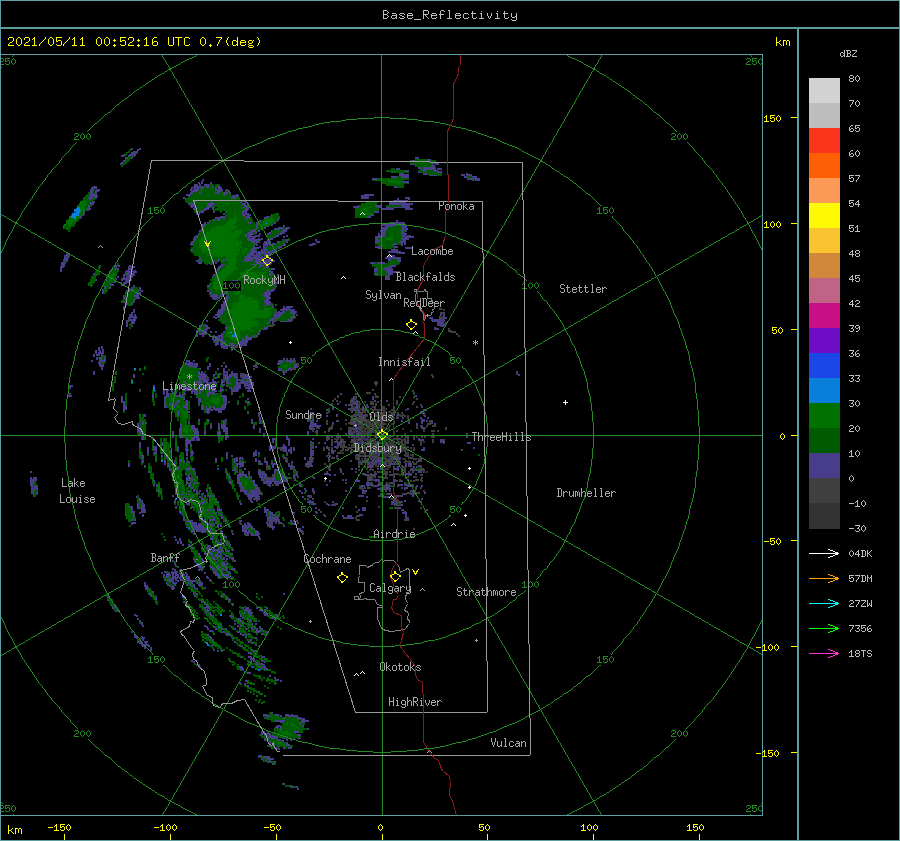Pick the light blue 33-30 dBZ swatch
The width and height of the screenshot is (900, 841).
[824, 391]
